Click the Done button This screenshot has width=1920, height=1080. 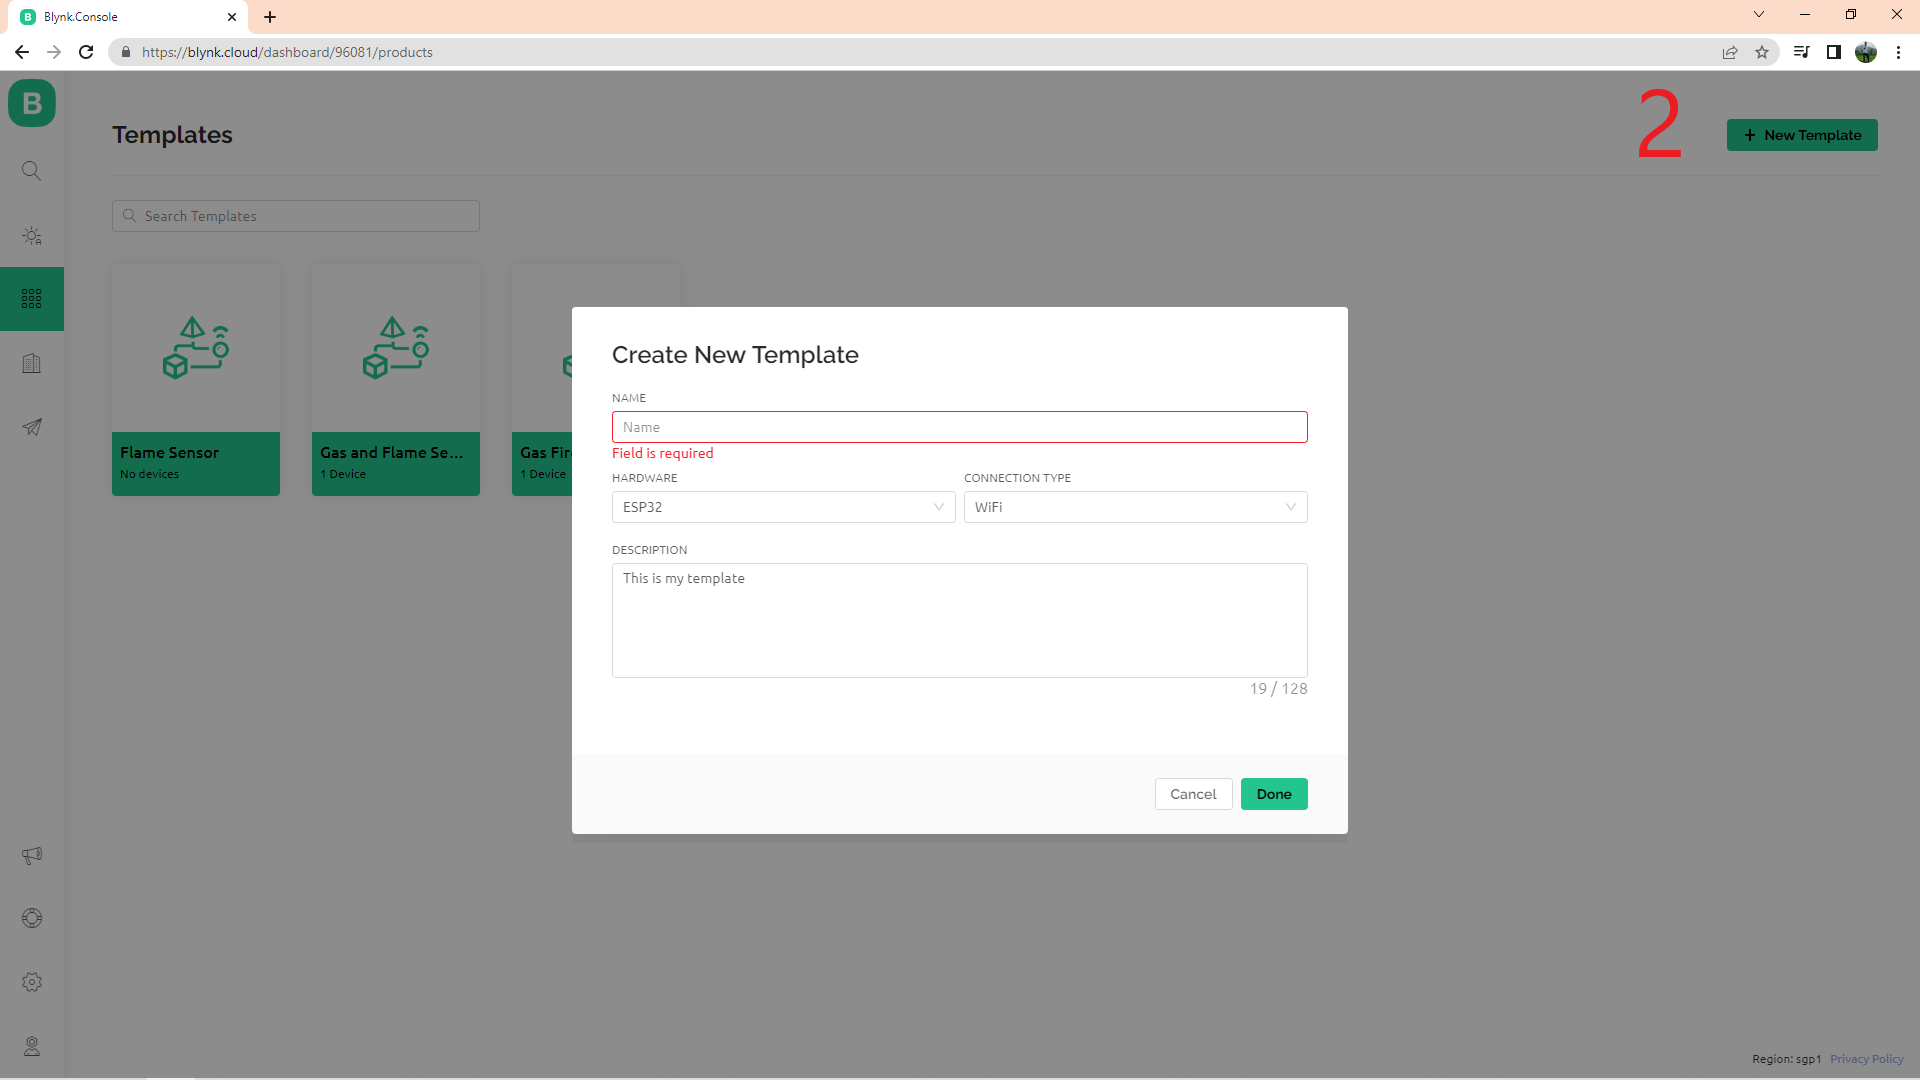pos(1273,794)
